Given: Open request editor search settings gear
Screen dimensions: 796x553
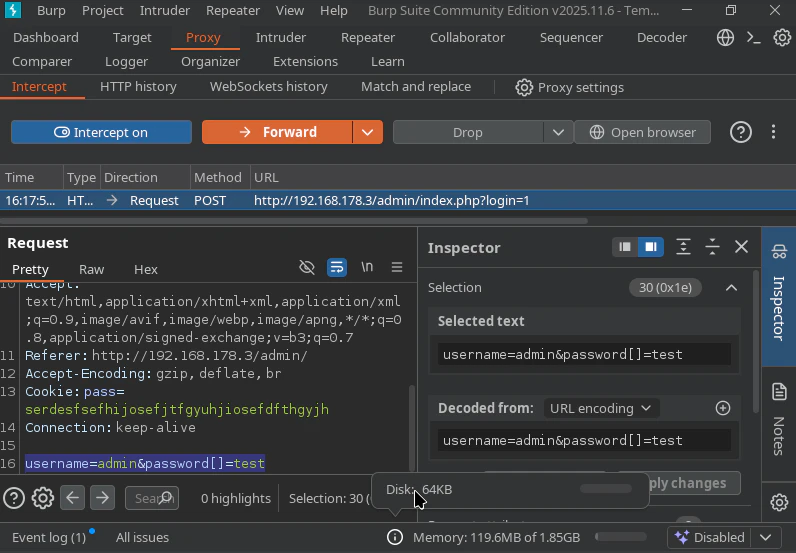Looking at the screenshot, I should (43, 498).
